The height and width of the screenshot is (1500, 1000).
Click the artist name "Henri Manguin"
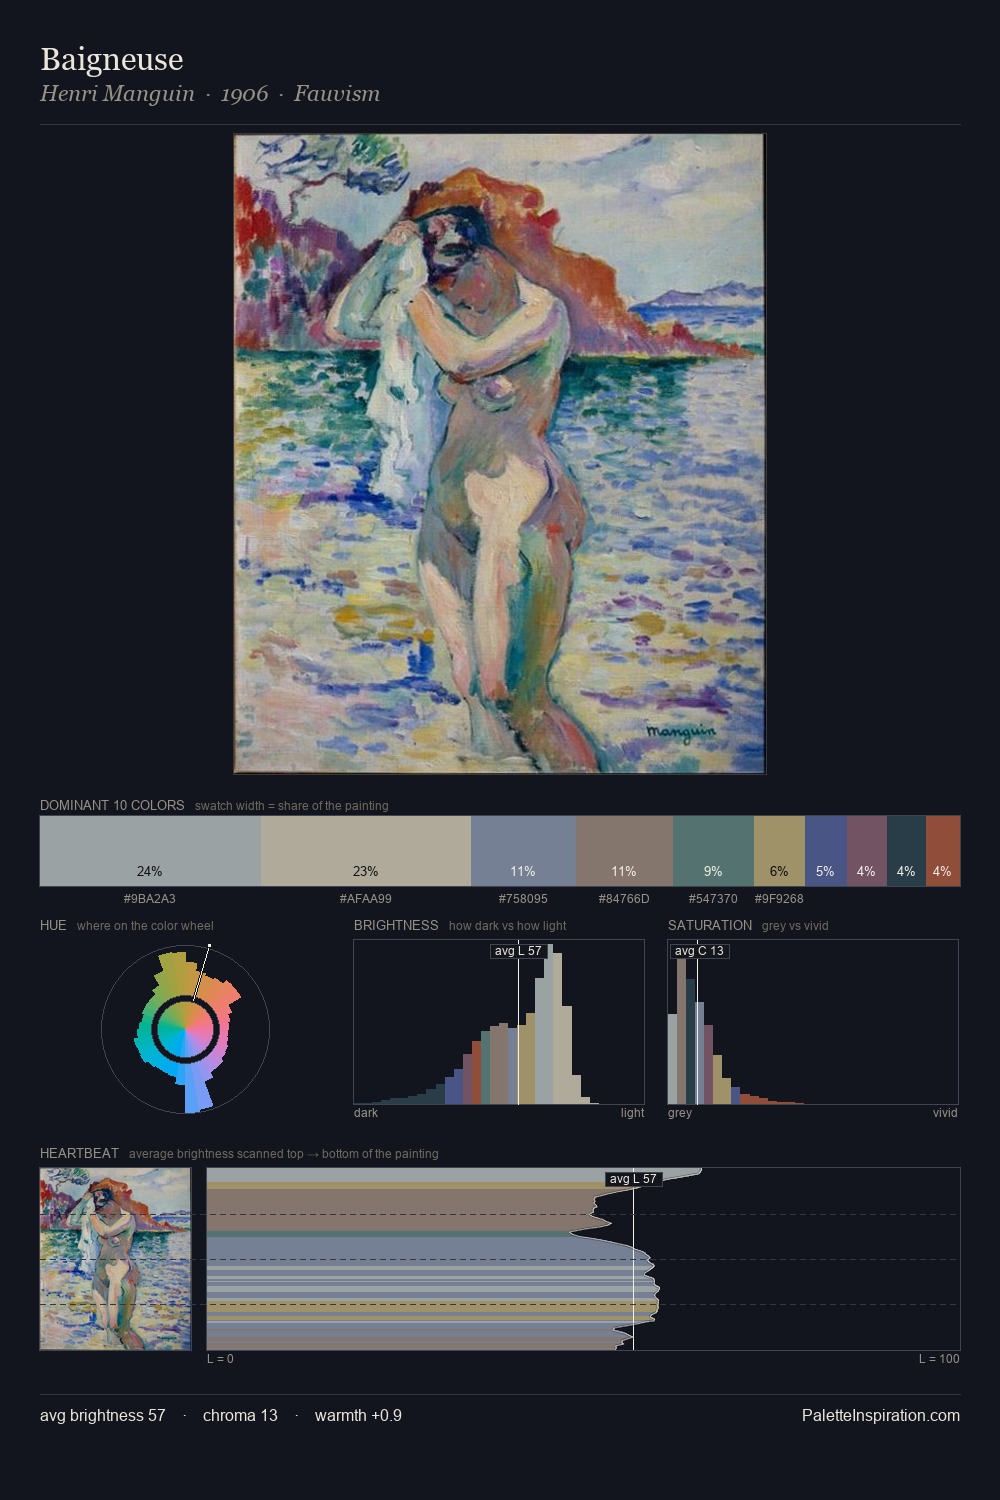(x=117, y=94)
